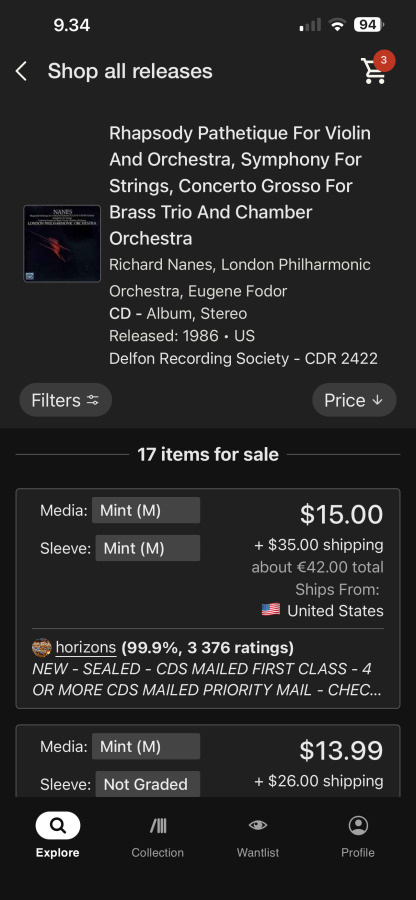Viewport: 416px width, 900px height.
Task: Tap the album cover thumbnail
Action: point(62,243)
